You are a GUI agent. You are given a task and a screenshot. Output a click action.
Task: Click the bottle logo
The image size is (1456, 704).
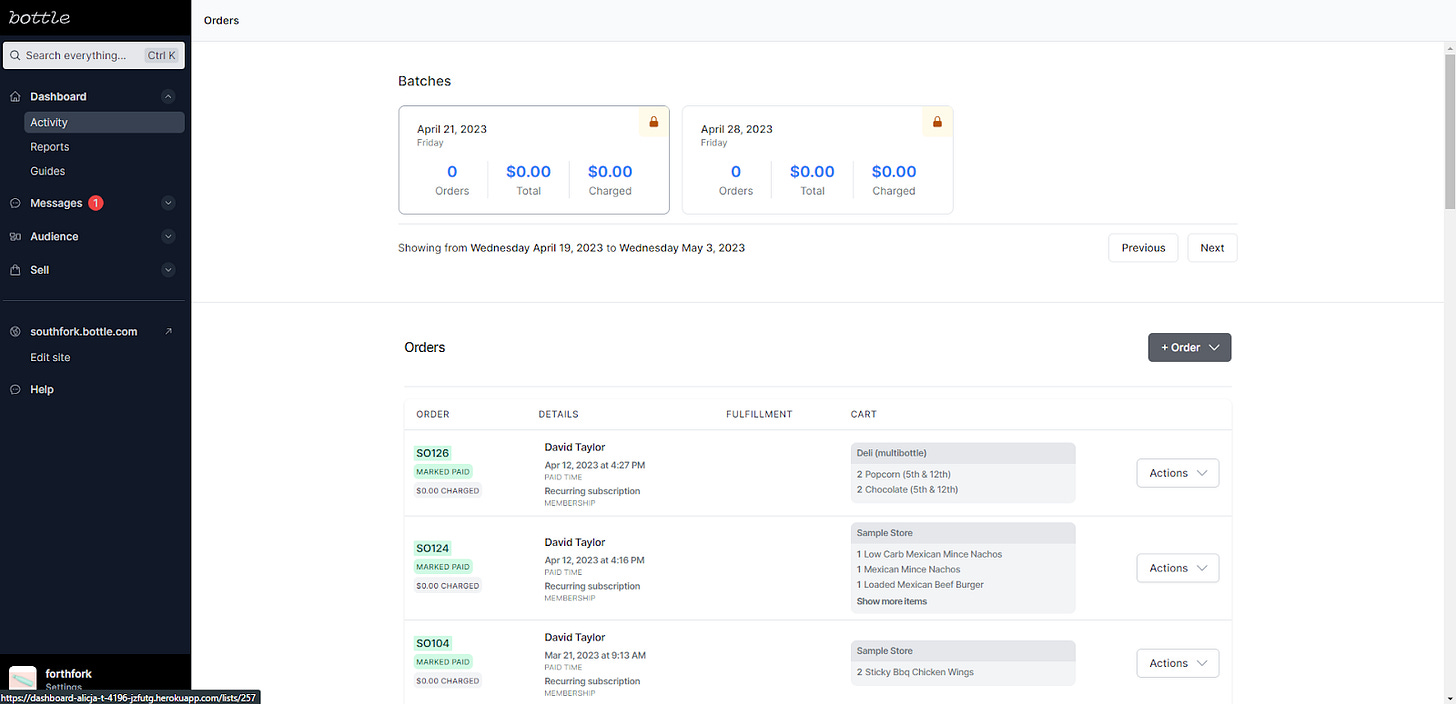coord(39,18)
